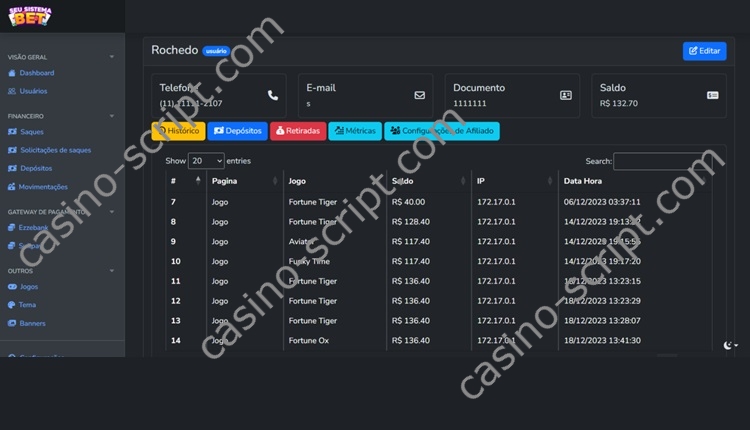The image size is (750, 430).
Task: Open the Métricas tab
Action: click(x=355, y=131)
